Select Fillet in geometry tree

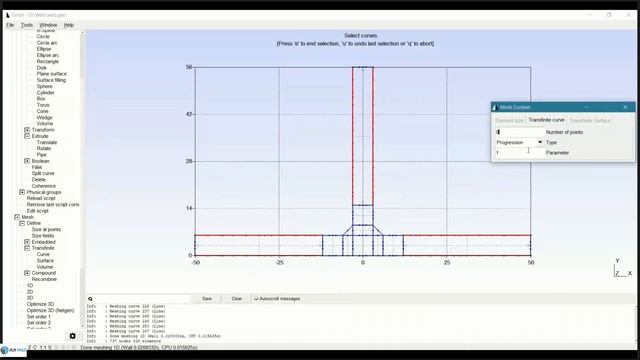pyautogui.click(x=37, y=167)
